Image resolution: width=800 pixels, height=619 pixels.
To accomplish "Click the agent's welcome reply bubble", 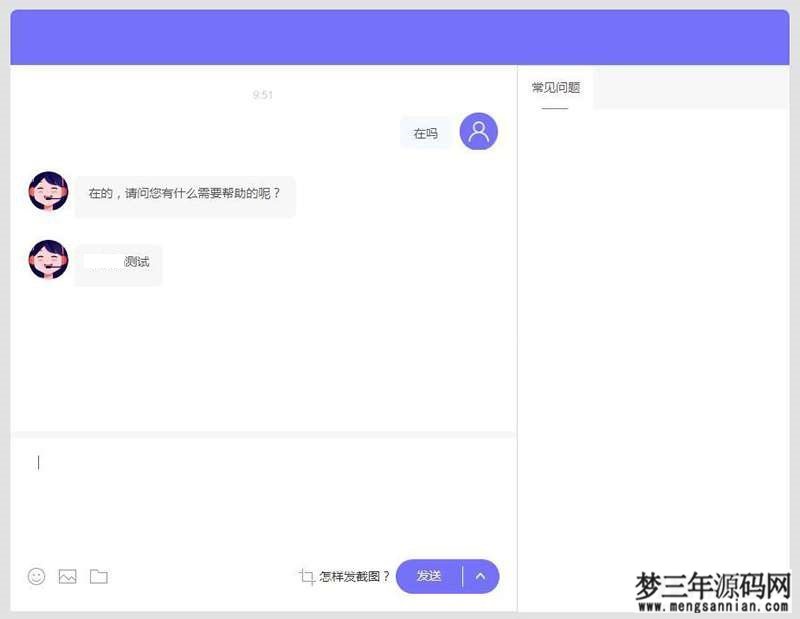I will point(184,196).
